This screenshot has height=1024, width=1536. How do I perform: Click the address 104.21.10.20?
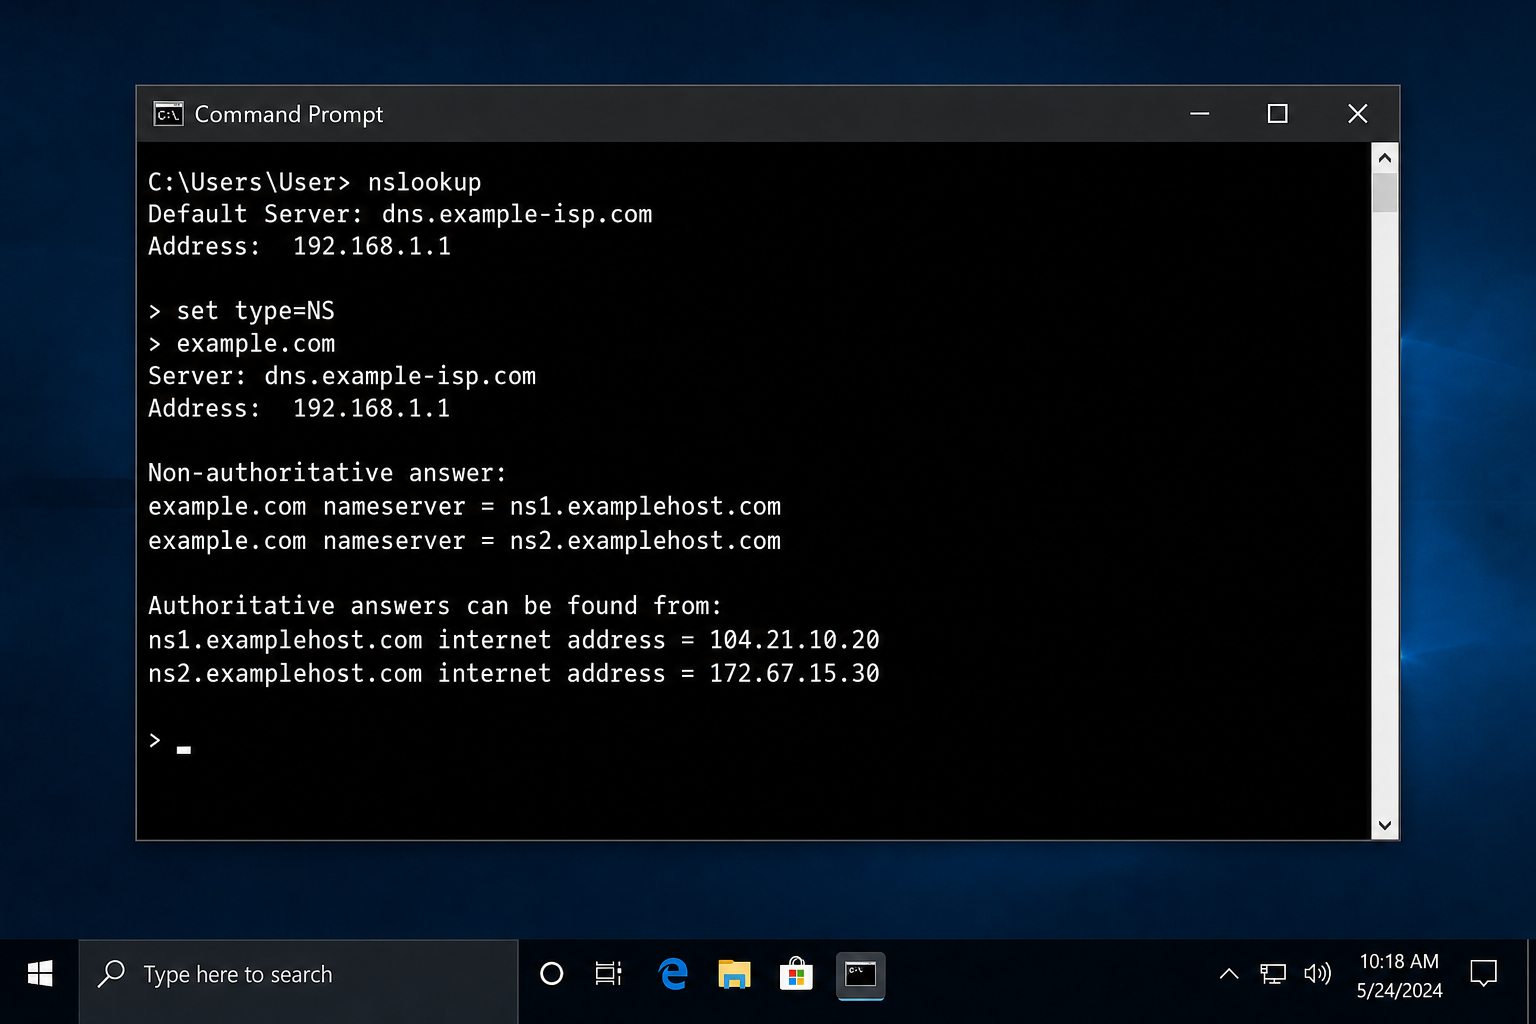[795, 640]
